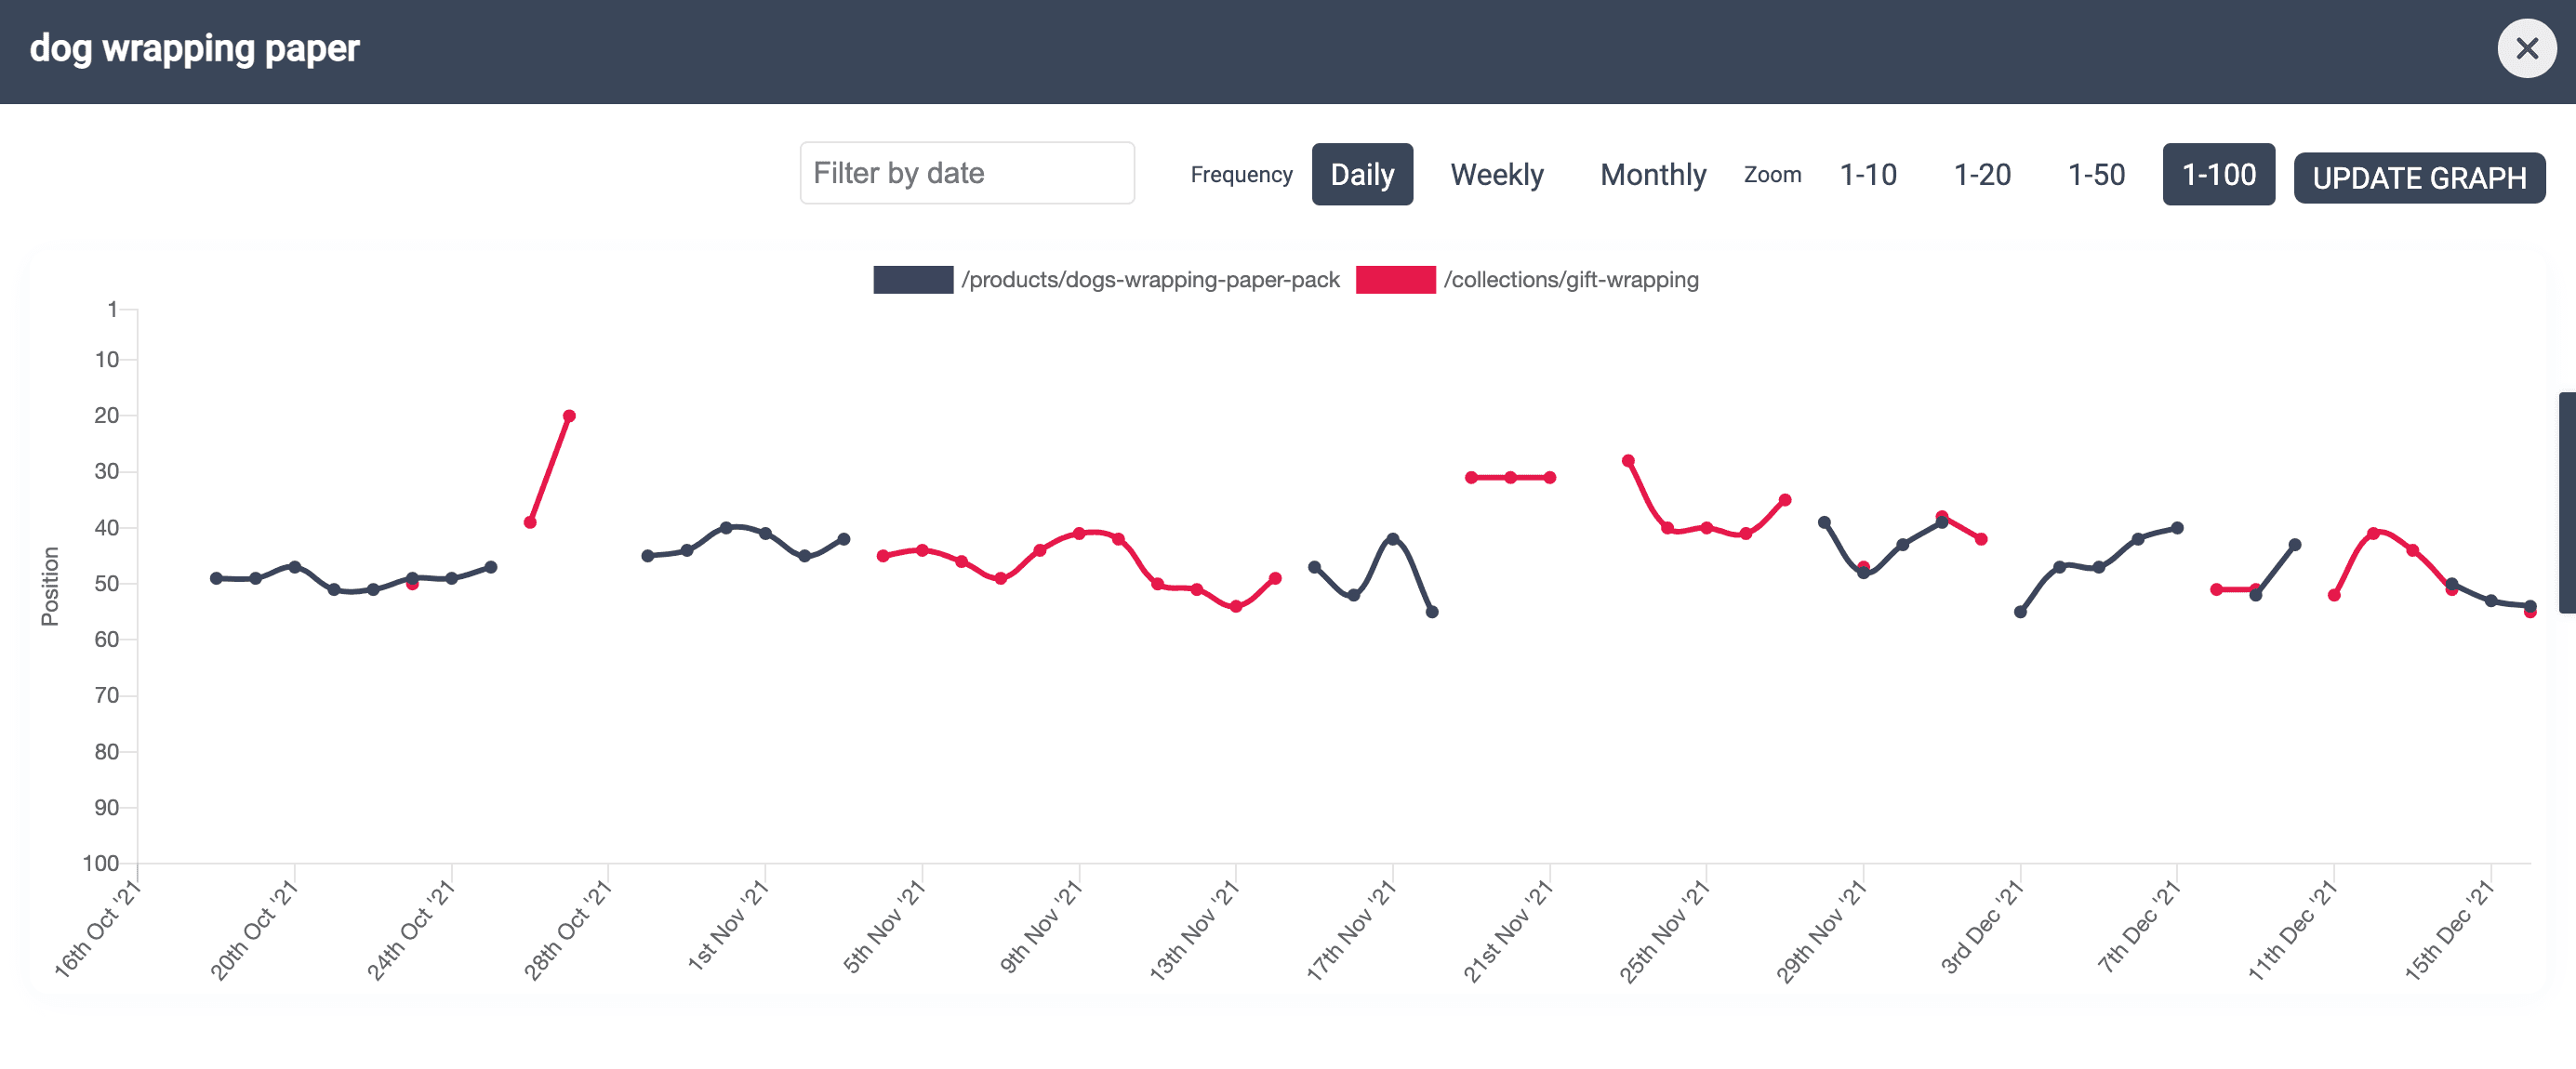This screenshot has width=2576, height=1069.
Task: Click the red peak data point at position 20
Action: [x=569, y=416]
